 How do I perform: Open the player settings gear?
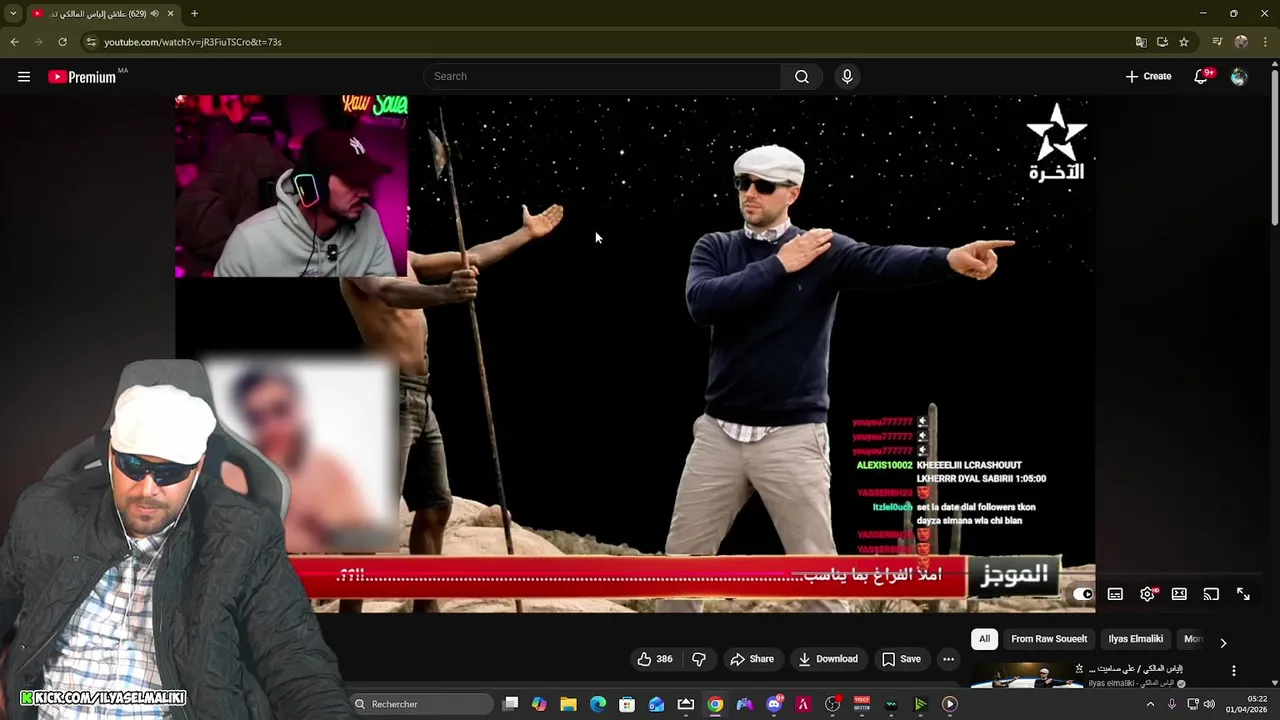(1147, 594)
